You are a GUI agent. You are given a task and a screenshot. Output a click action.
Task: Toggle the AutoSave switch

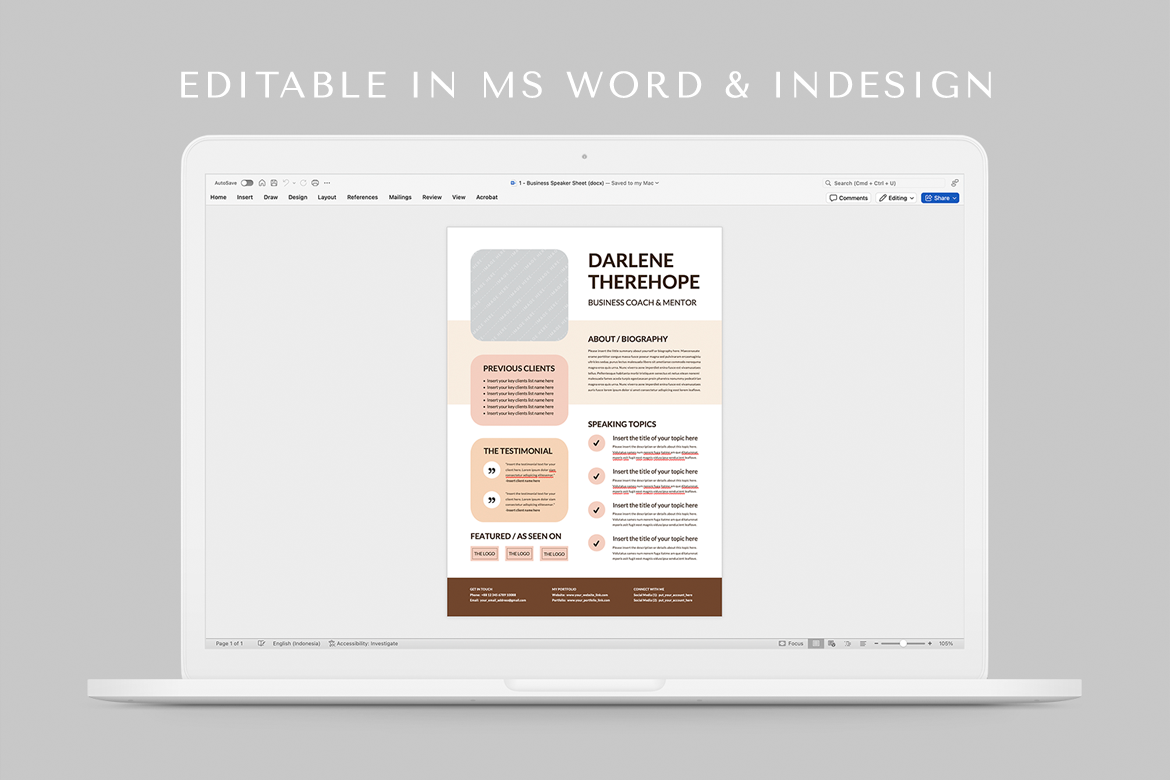click(x=247, y=183)
